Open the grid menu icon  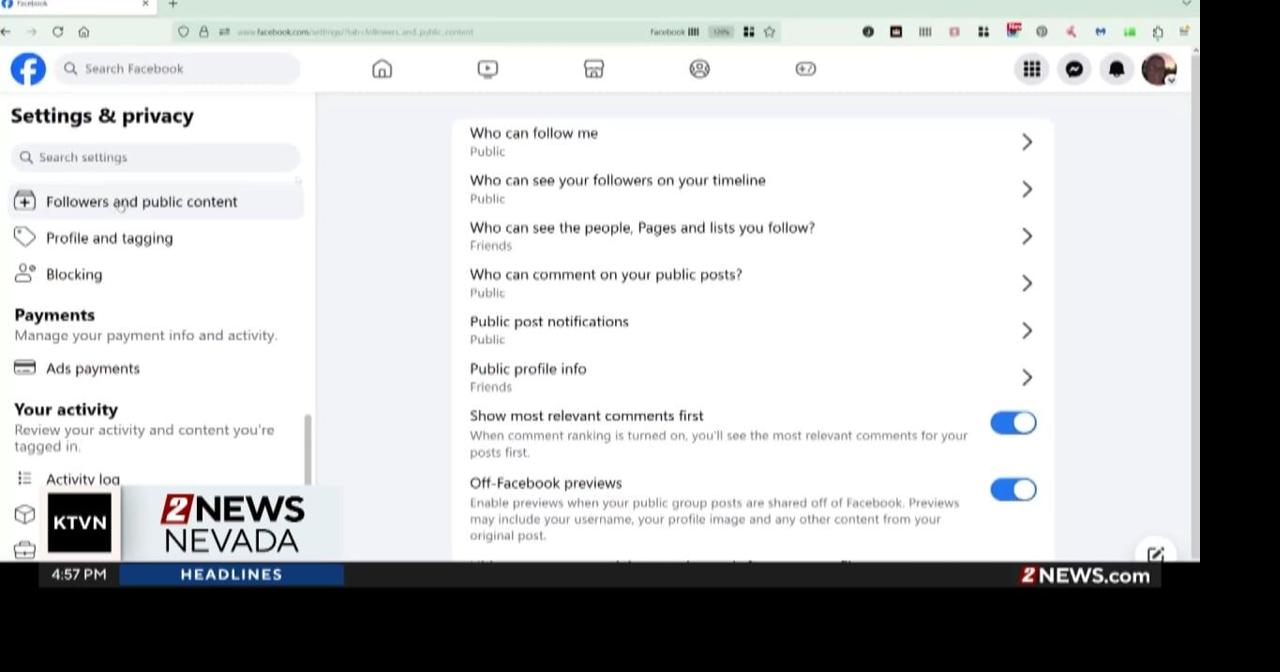(1032, 69)
